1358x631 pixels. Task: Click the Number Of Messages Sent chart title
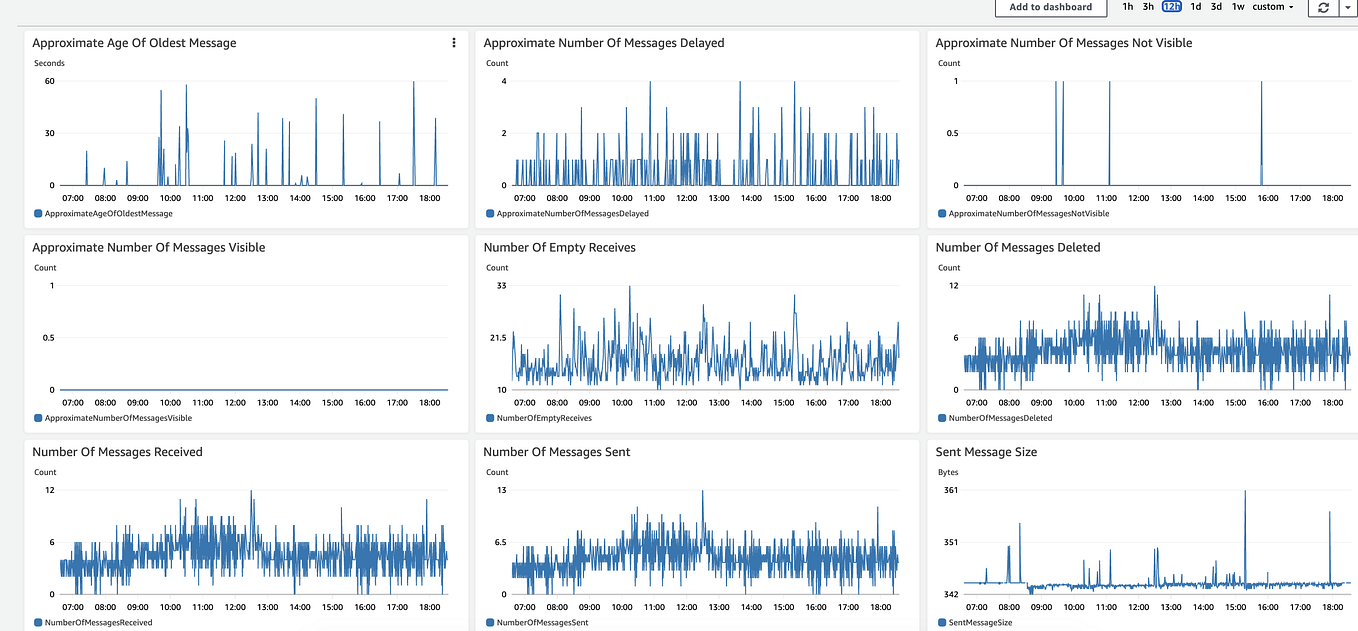[x=556, y=452]
